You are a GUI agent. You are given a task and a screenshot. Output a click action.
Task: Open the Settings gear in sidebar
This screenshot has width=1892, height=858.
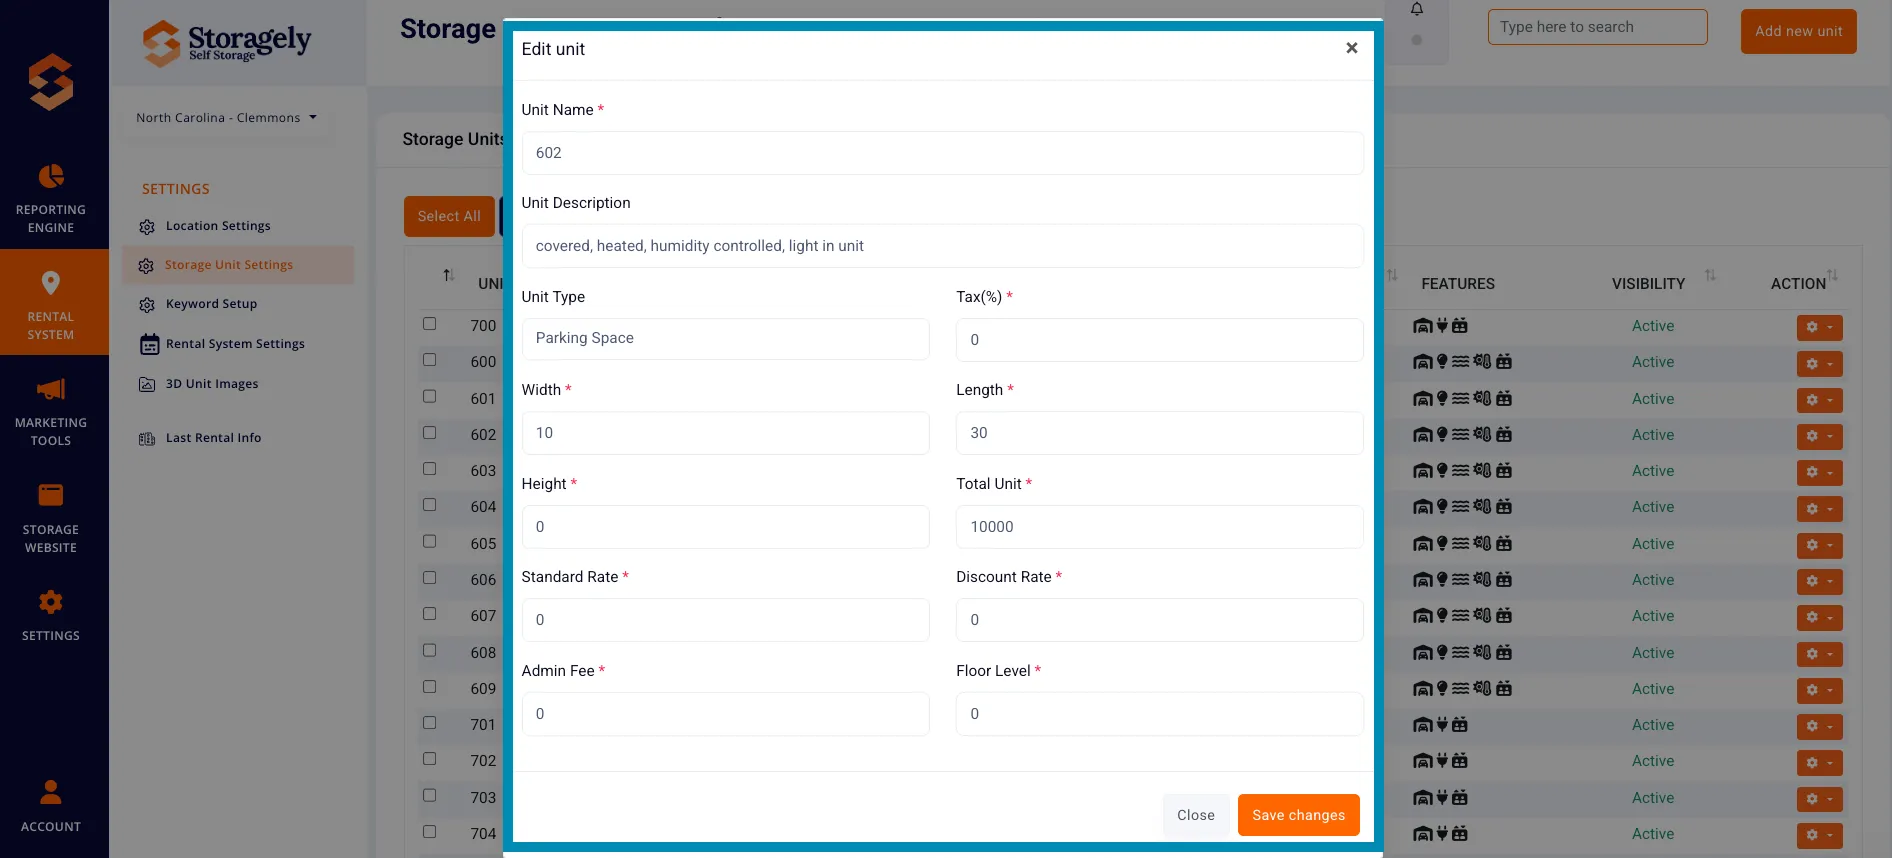51,602
